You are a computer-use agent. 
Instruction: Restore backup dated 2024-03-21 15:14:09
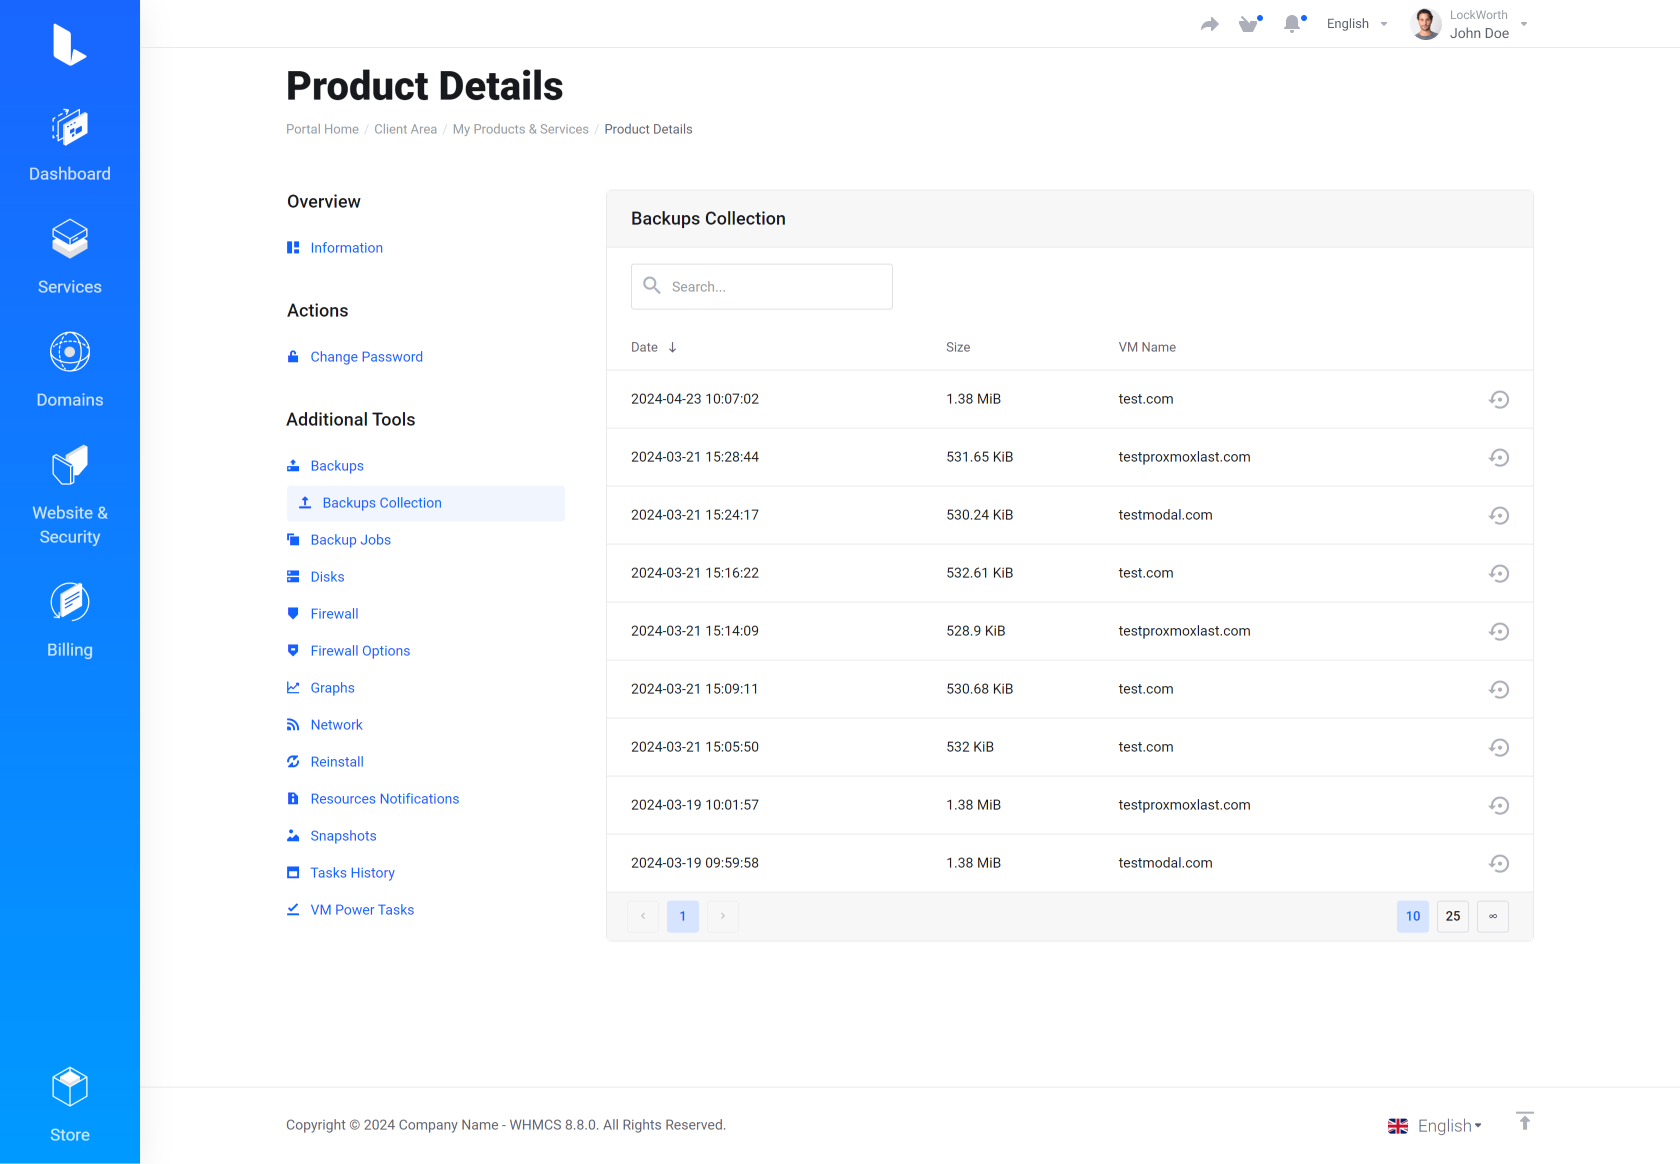click(1499, 631)
